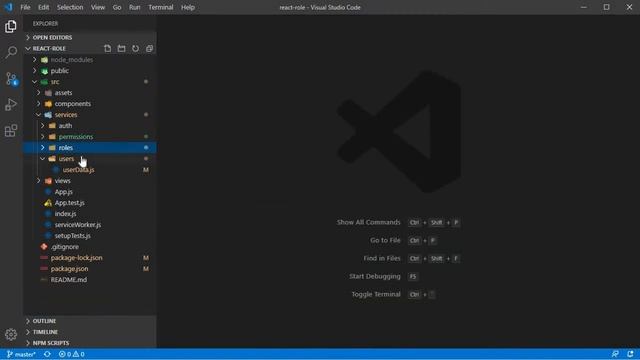
Task: Close the Visual Studio Code window
Action: (629, 7)
